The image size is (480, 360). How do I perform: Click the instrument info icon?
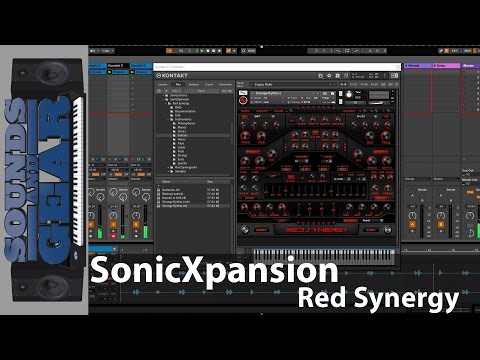click(x=332, y=94)
